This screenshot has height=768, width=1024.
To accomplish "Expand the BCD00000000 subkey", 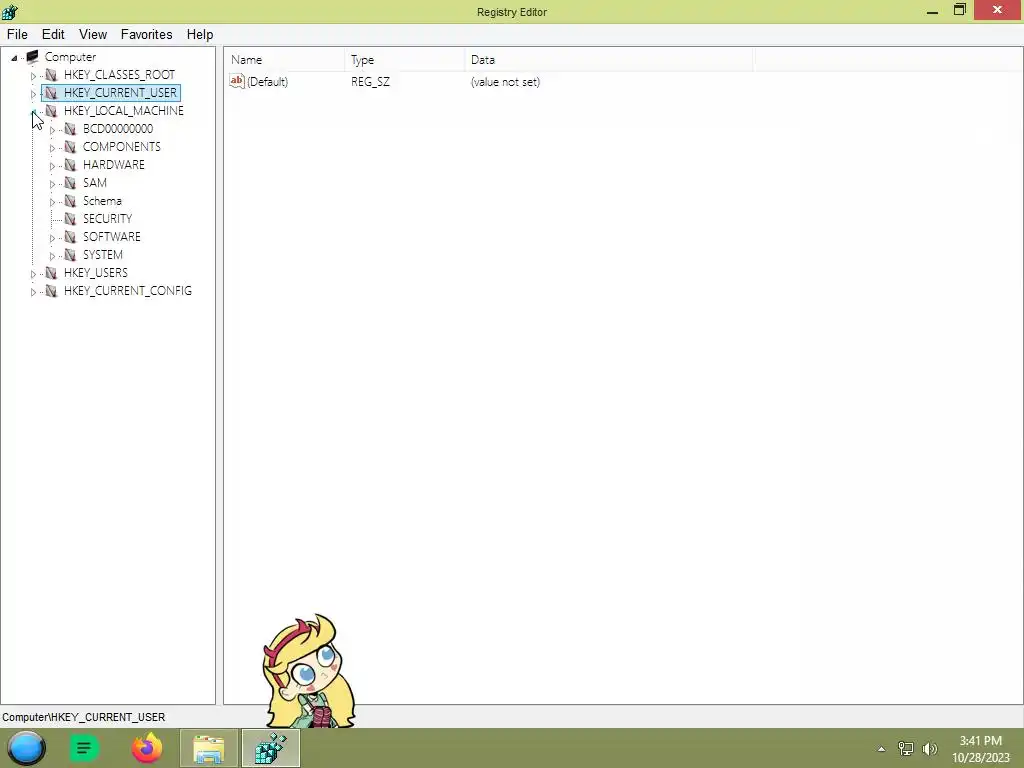I will [x=52, y=130].
